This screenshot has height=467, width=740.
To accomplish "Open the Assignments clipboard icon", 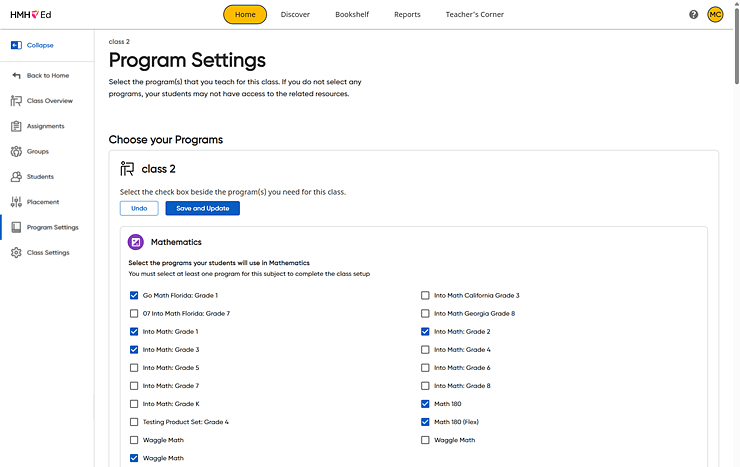I will click(16, 126).
